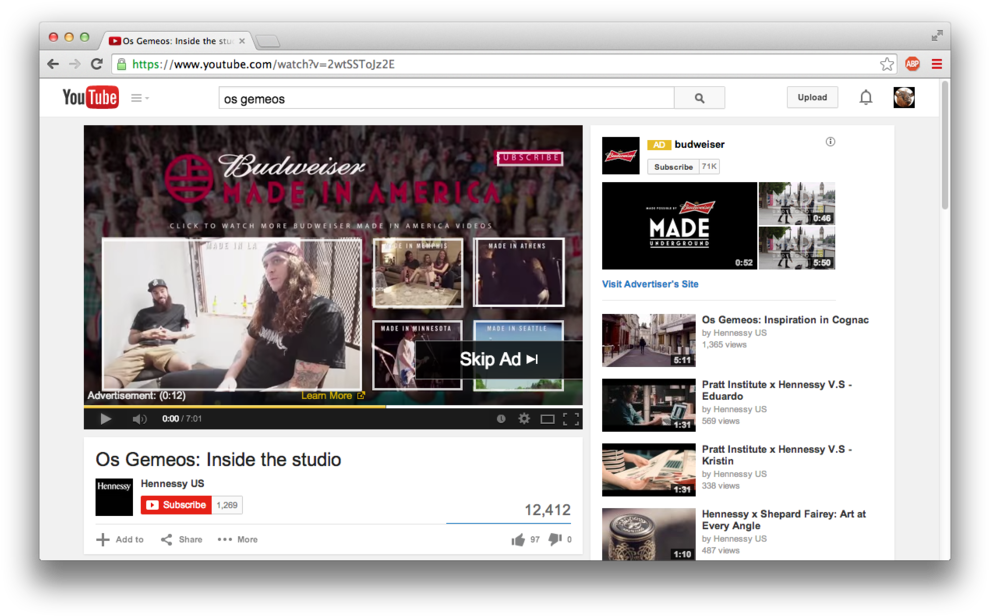989x616 pixels.
Task: Skip the Budweiser ad
Action: (499, 359)
